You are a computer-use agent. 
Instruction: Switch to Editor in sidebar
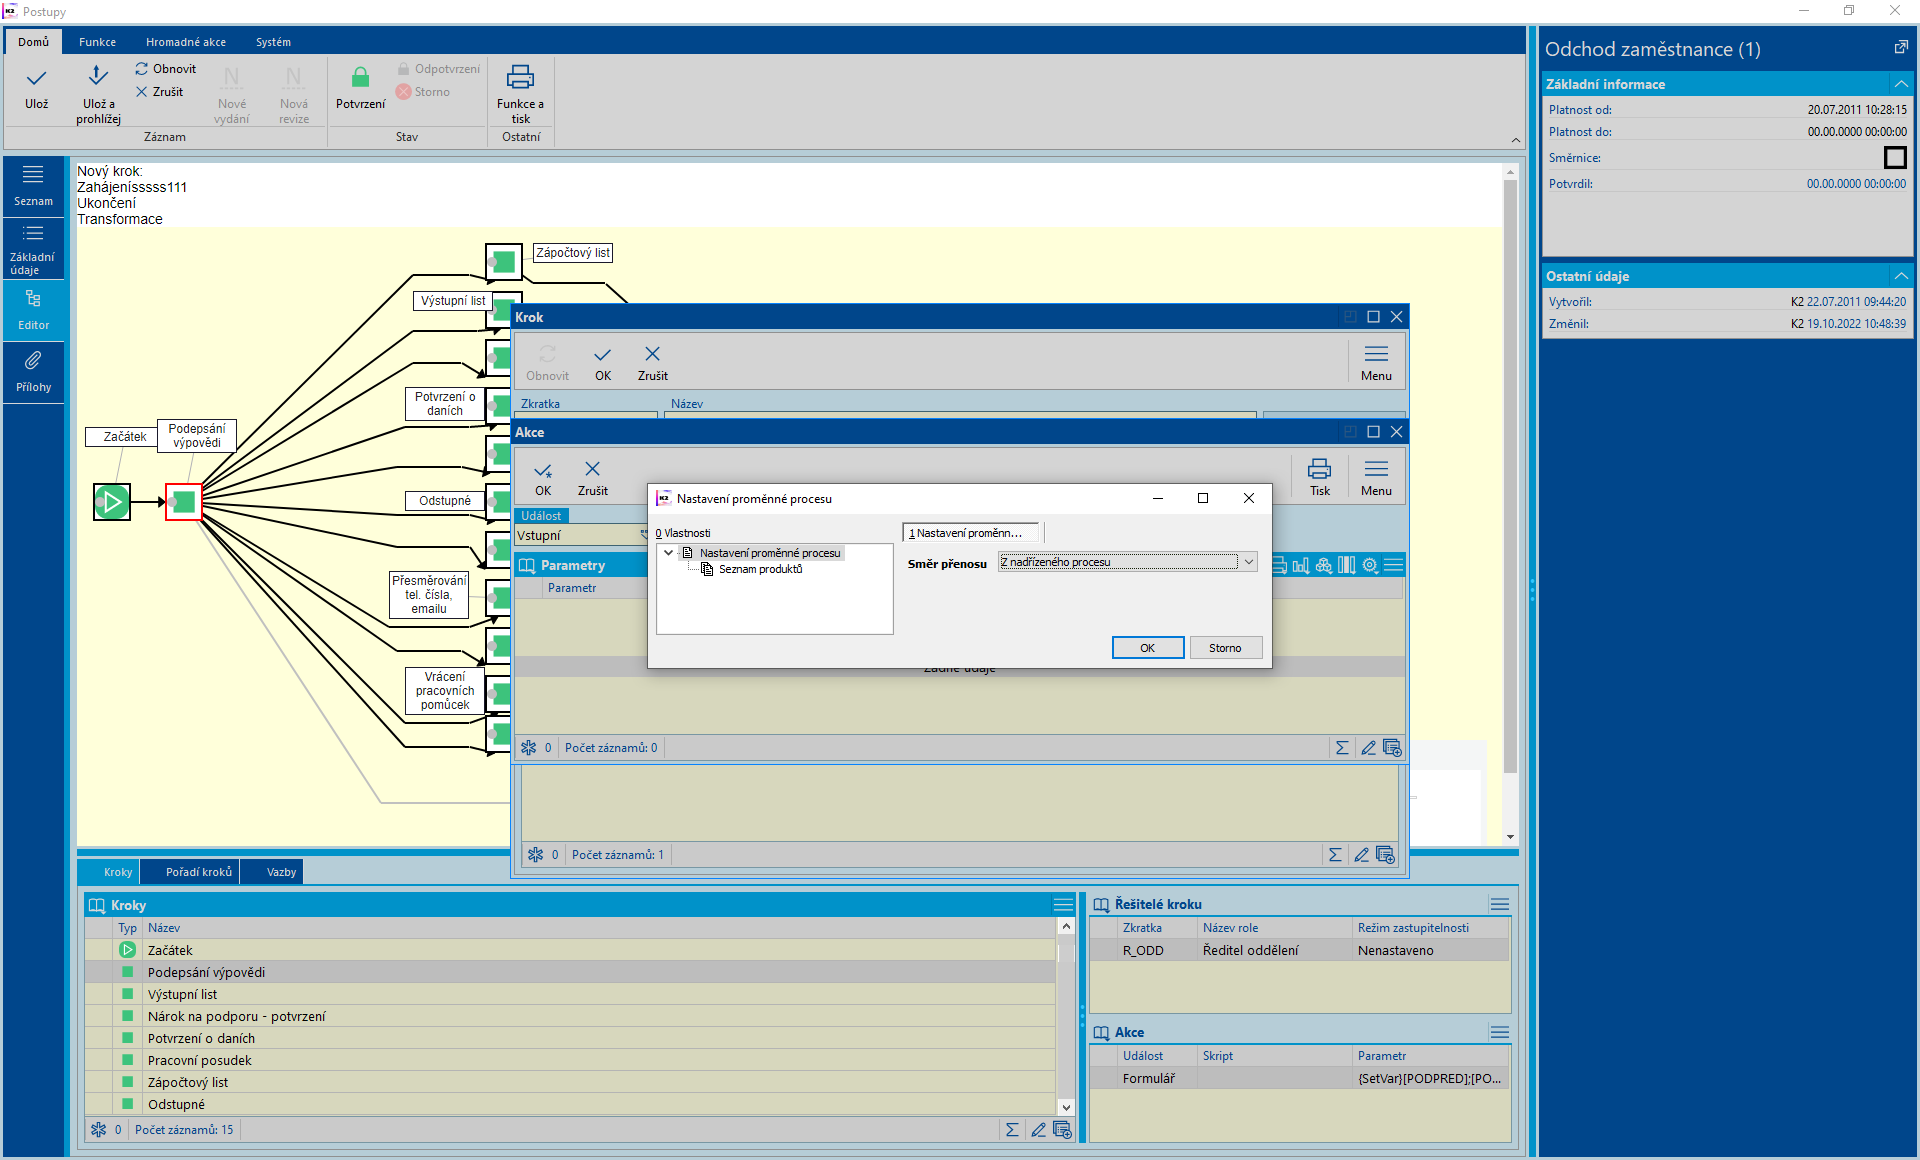tap(33, 299)
